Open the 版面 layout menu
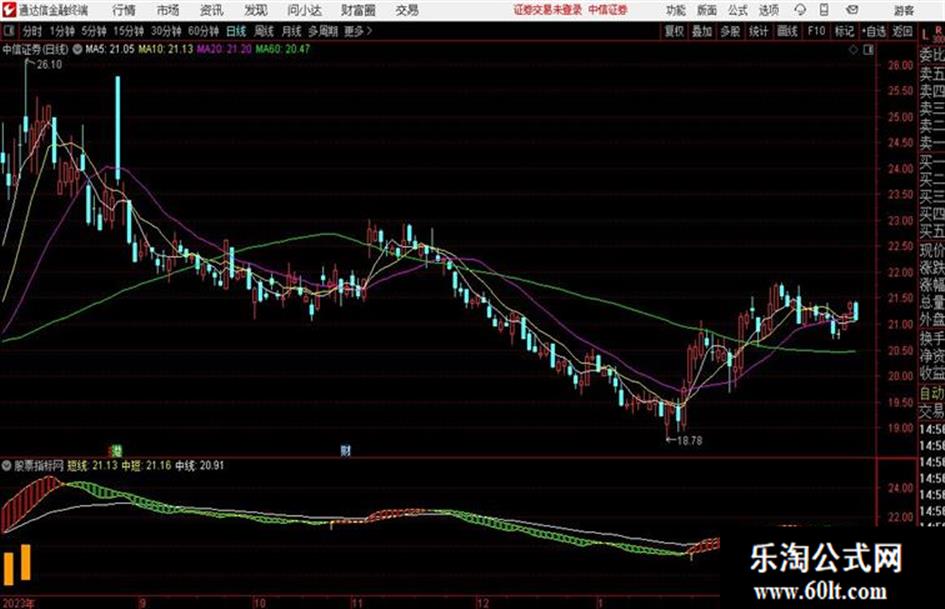Image resolution: width=945 pixels, height=609 pixels. pyautogui.click(x=706, y=10)
